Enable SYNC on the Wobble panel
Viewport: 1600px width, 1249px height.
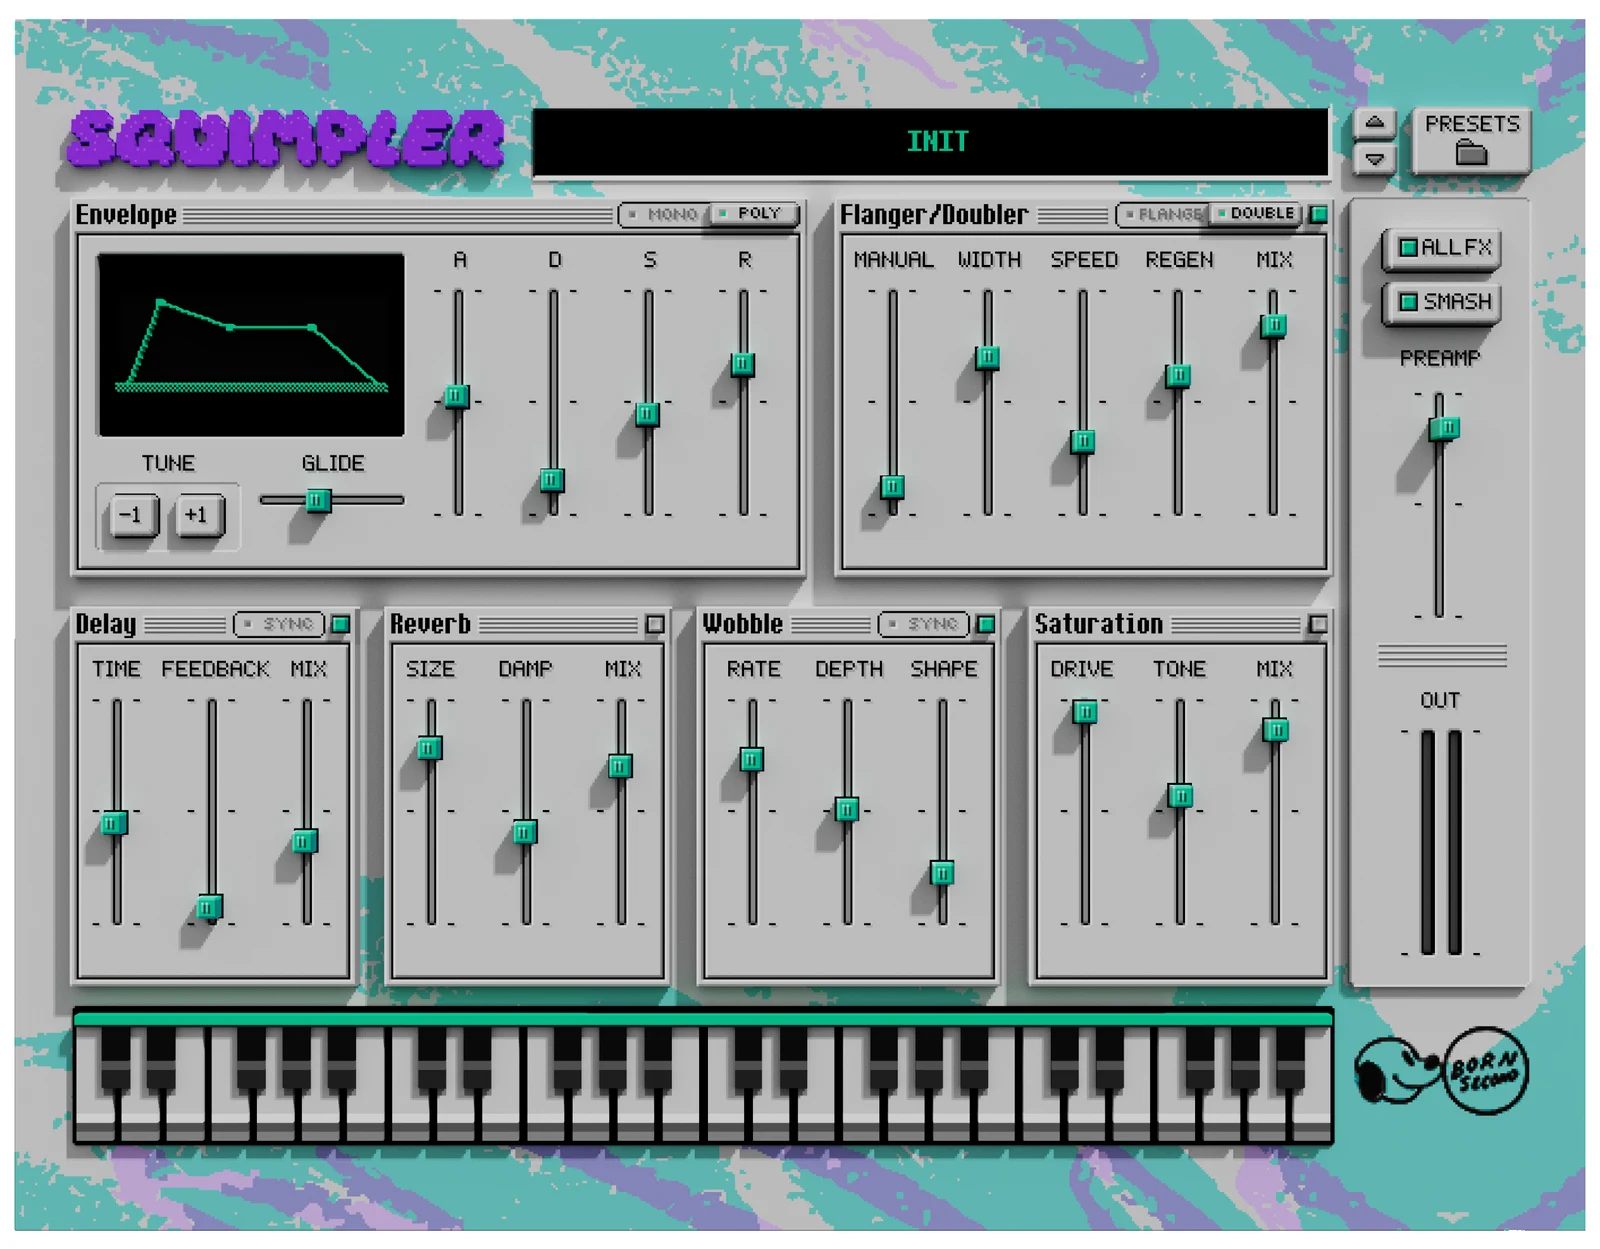click(925, 624)
